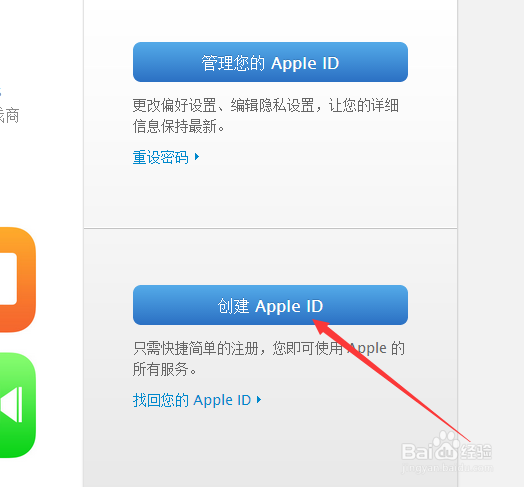Click the chevron after 找回您的 Apple ID
Image resolution: width=524 pixels, height=487 pixels.
pyautogui.click(x=259, y=399)
